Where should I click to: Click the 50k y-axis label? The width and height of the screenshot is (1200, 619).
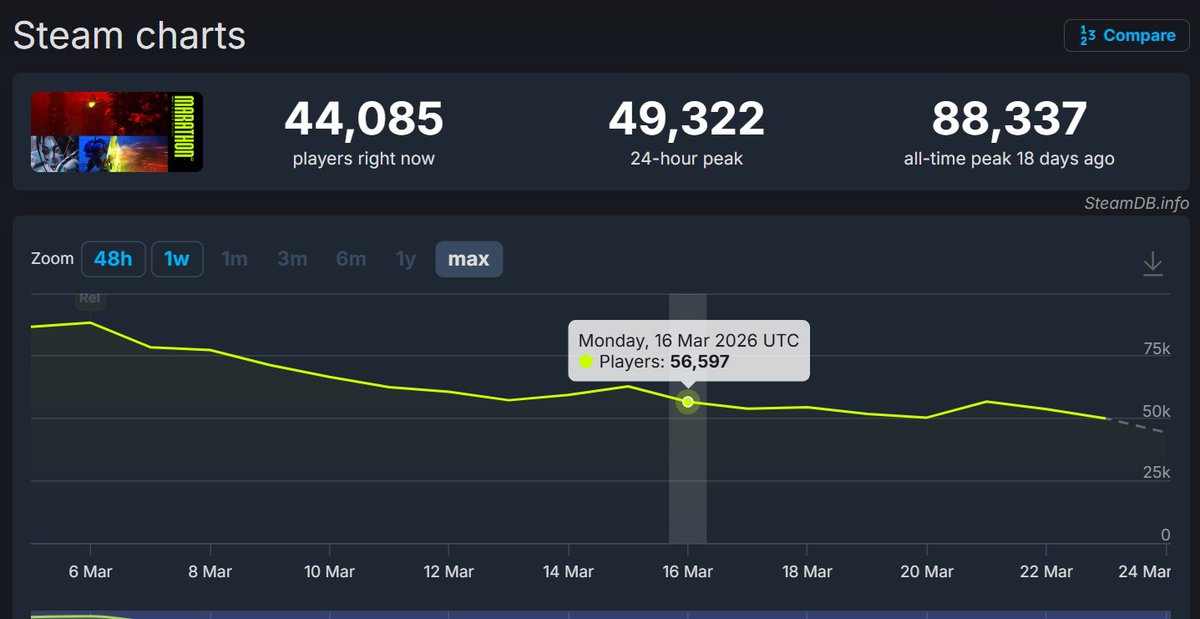pyautogui.click(x=1156, y=411)
